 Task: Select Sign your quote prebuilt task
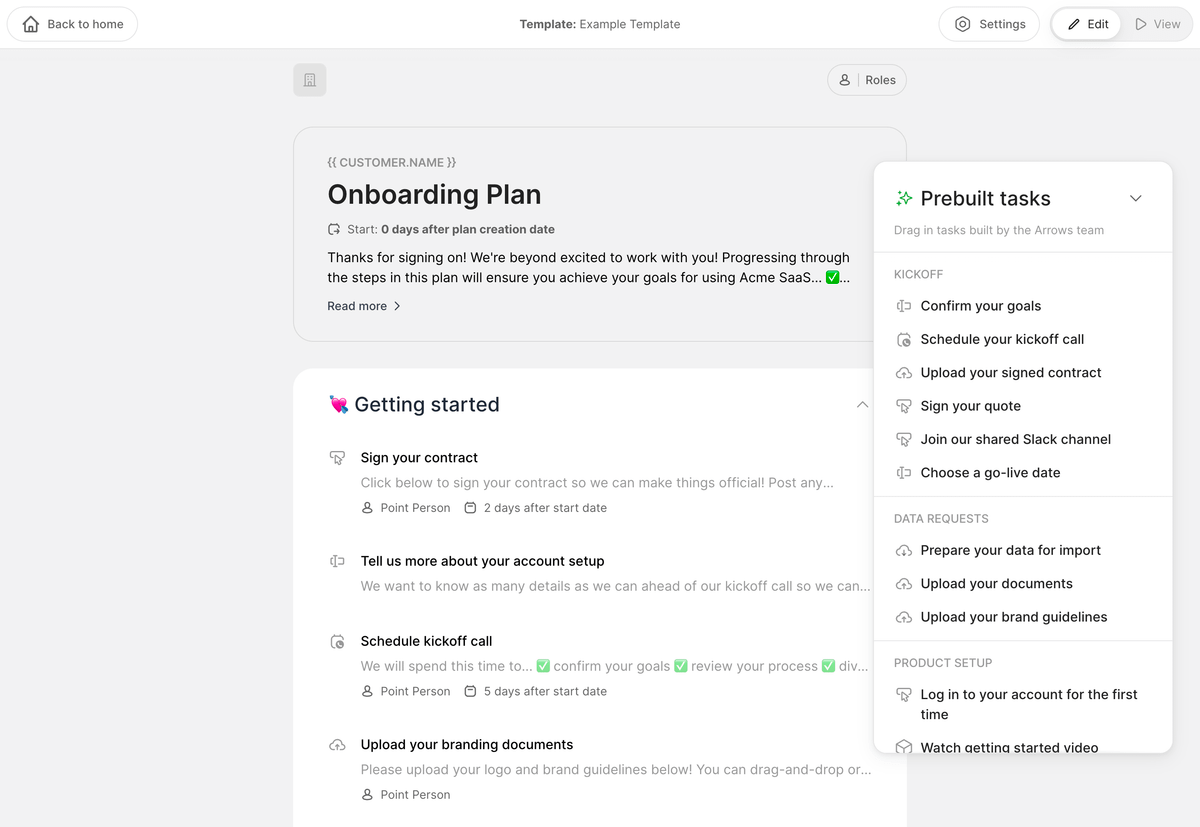tap(970, 406)
